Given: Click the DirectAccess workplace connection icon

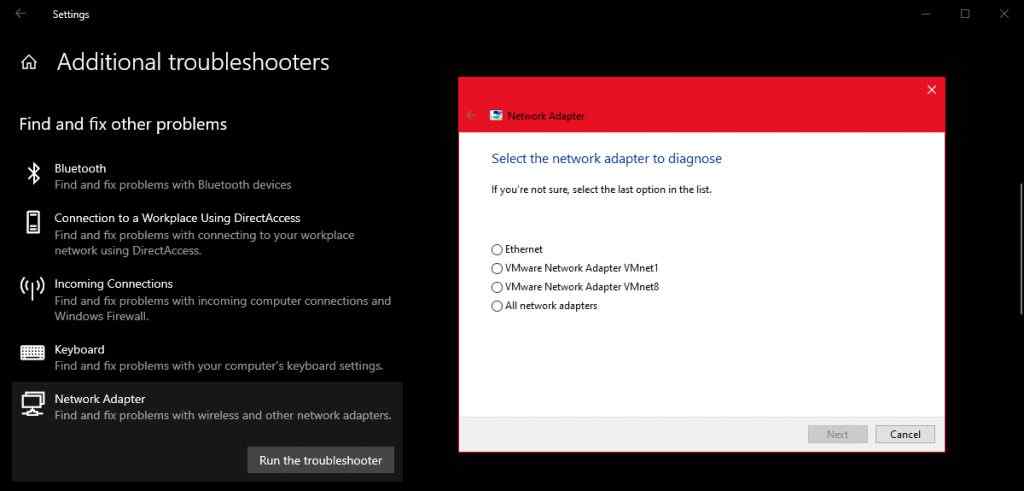Looking at the screenshot, I should click(33, 221).
